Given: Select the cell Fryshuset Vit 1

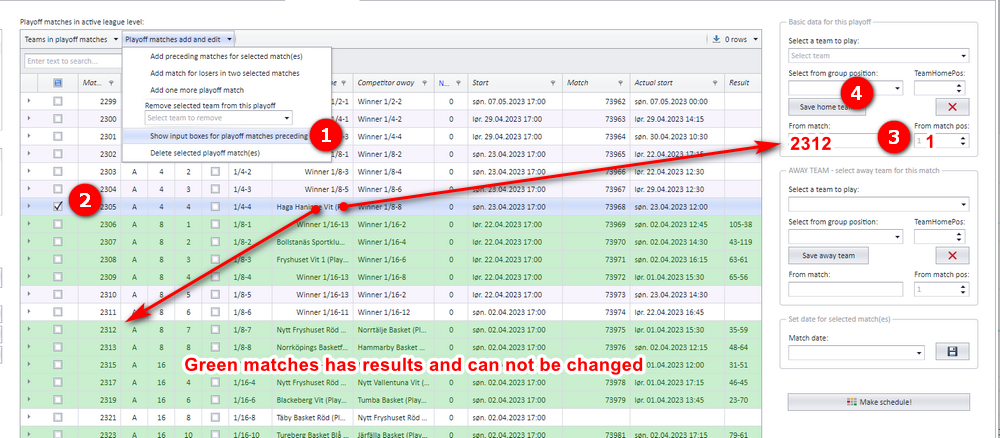Looking at the screenshot, I should click(x=312, y=259).
